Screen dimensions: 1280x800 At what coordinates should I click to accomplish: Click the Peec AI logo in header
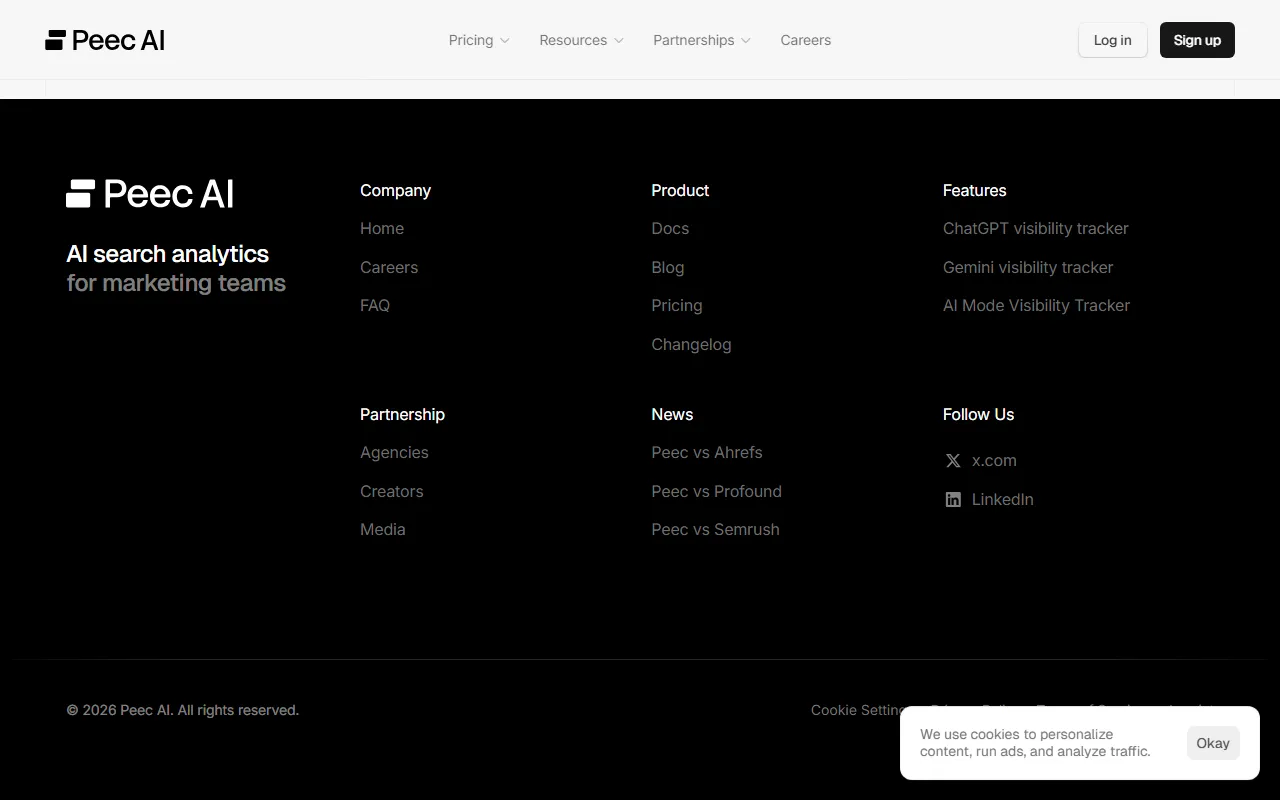[x=105, y=40]
